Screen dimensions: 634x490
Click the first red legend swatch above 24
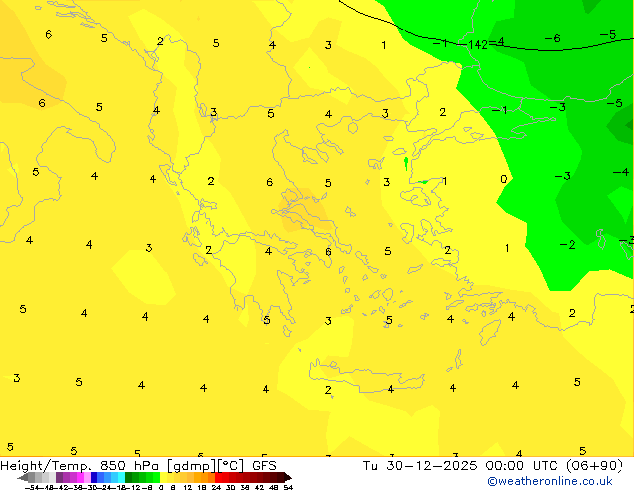click(218, 477)
